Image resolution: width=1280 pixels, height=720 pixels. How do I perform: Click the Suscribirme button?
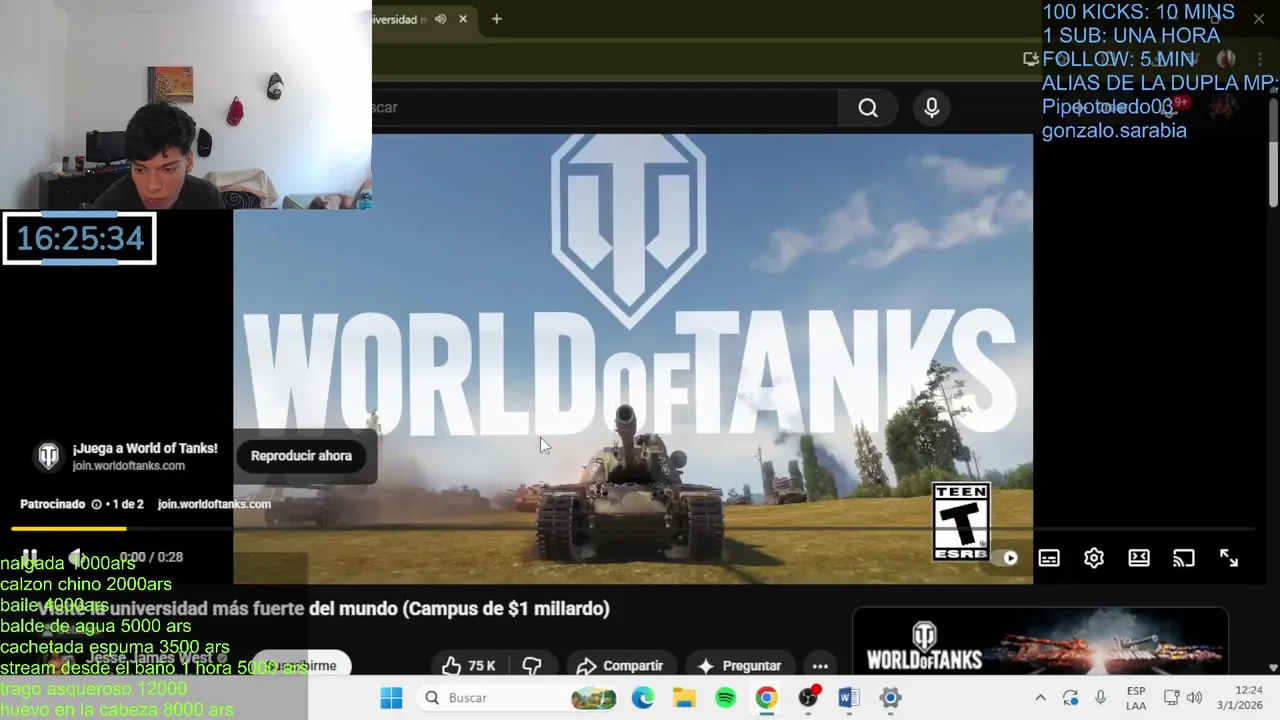pyautogui.click(x=301, y=666)
